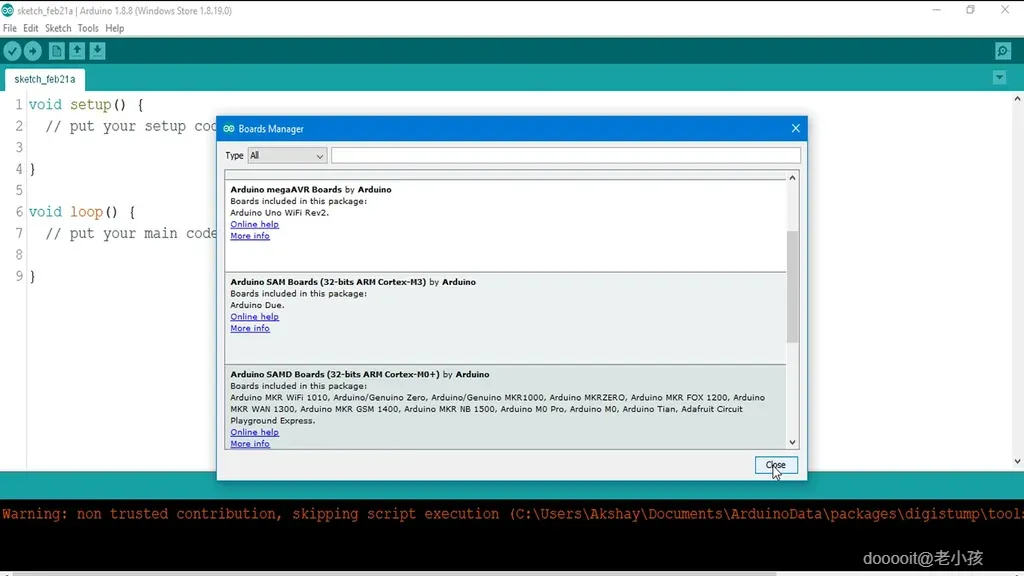Image resolution: width=1024 pixels, height=576 pixels.
Task: Create a new sketch with New icon
Action: (x=57, y=51)
